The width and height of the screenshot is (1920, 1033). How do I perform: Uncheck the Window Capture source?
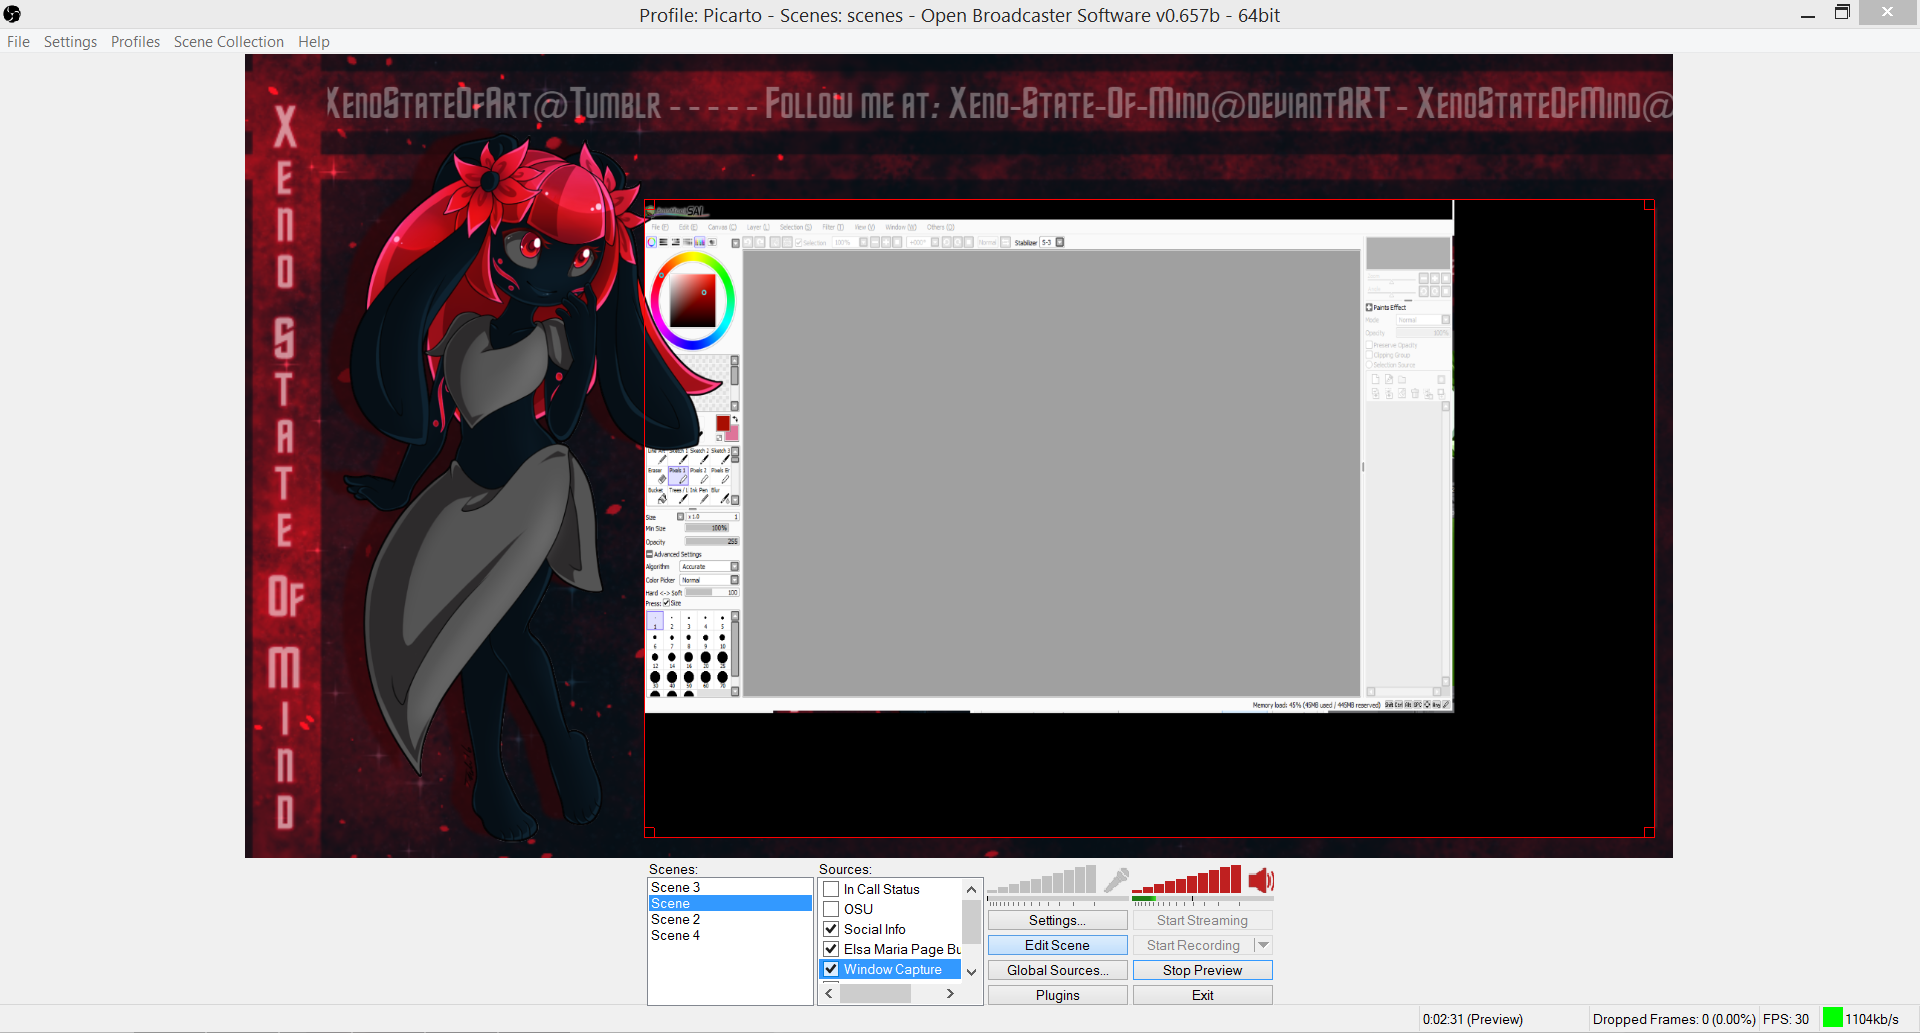831,969
